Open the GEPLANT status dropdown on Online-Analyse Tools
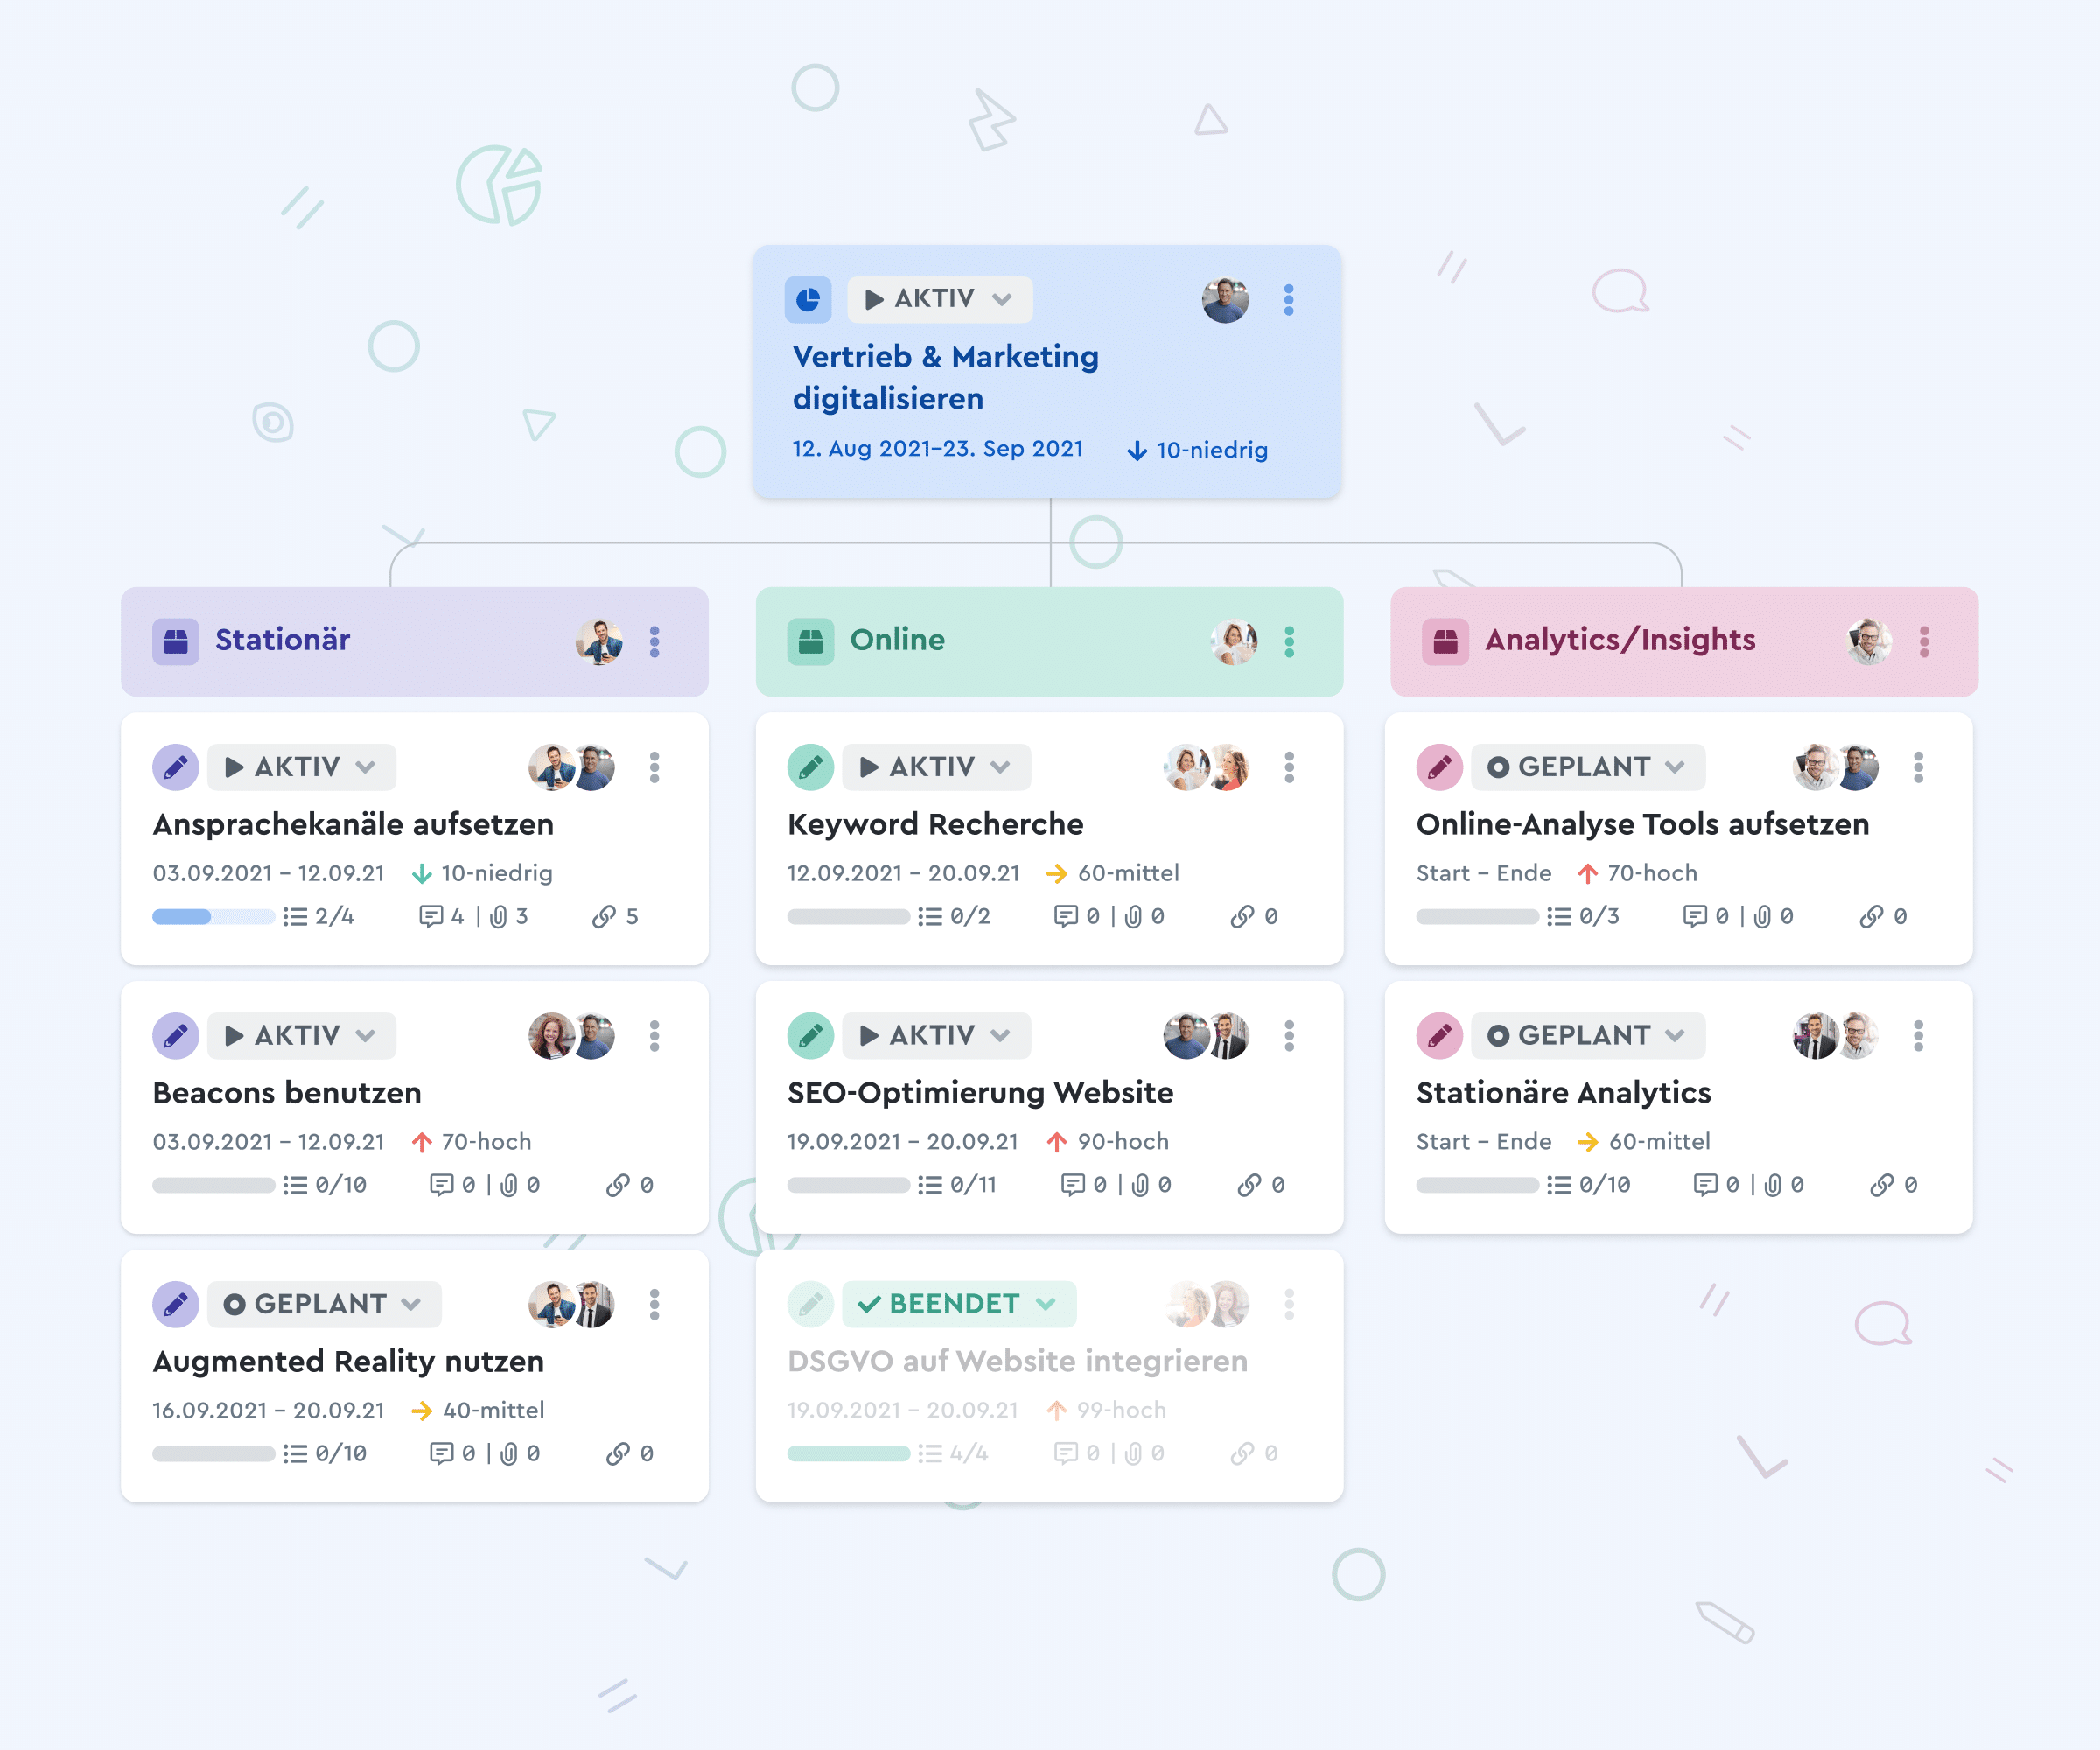 (x=1588, y=767)
